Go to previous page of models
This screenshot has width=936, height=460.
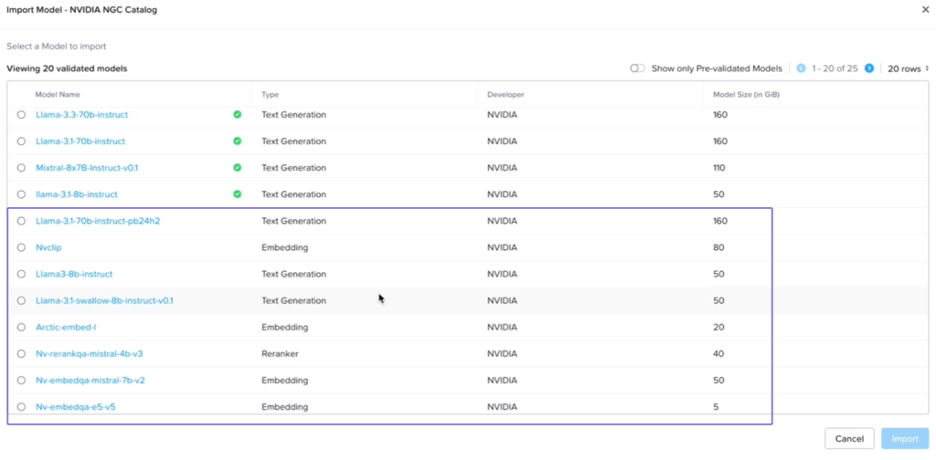click(801, 69)
